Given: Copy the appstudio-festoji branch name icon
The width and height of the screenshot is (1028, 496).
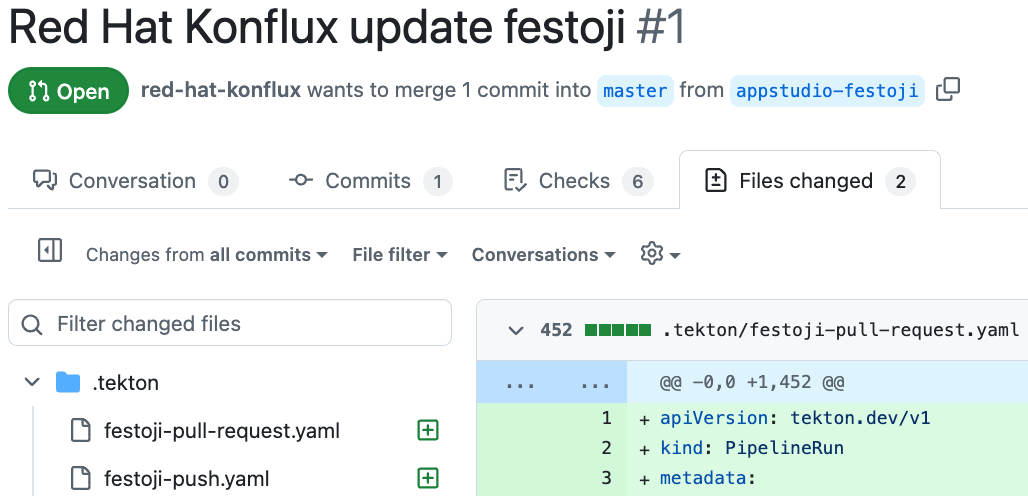Looking at the screenshot, I should [947, 90].
